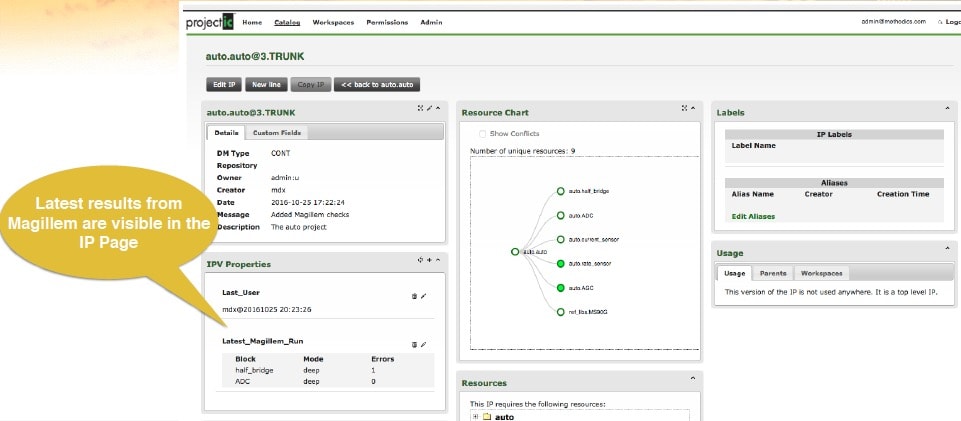Viewport: 961px width, 421px height.
Task: Collapse the Labels panel
Action: coord(948,108)
